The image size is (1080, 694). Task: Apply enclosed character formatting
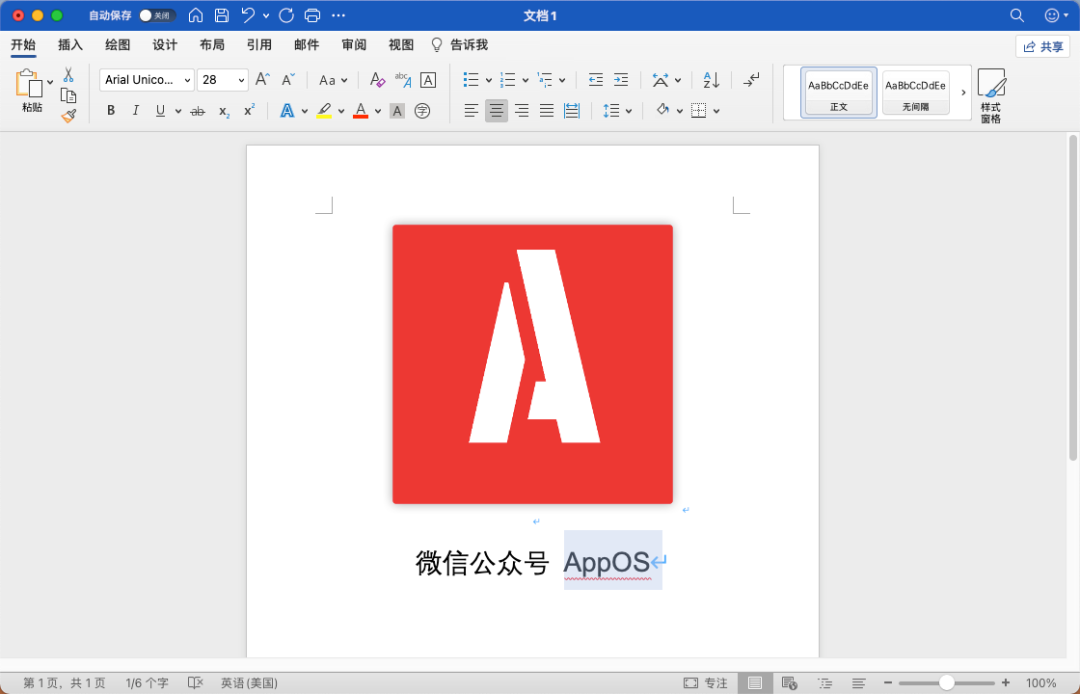click(422, 111)
